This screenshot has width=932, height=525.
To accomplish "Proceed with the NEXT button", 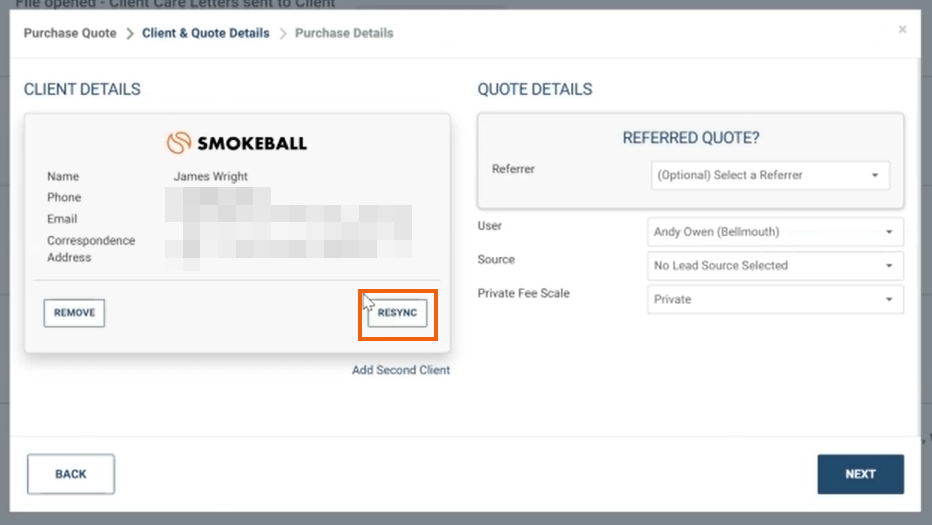I will pos(860,474).
